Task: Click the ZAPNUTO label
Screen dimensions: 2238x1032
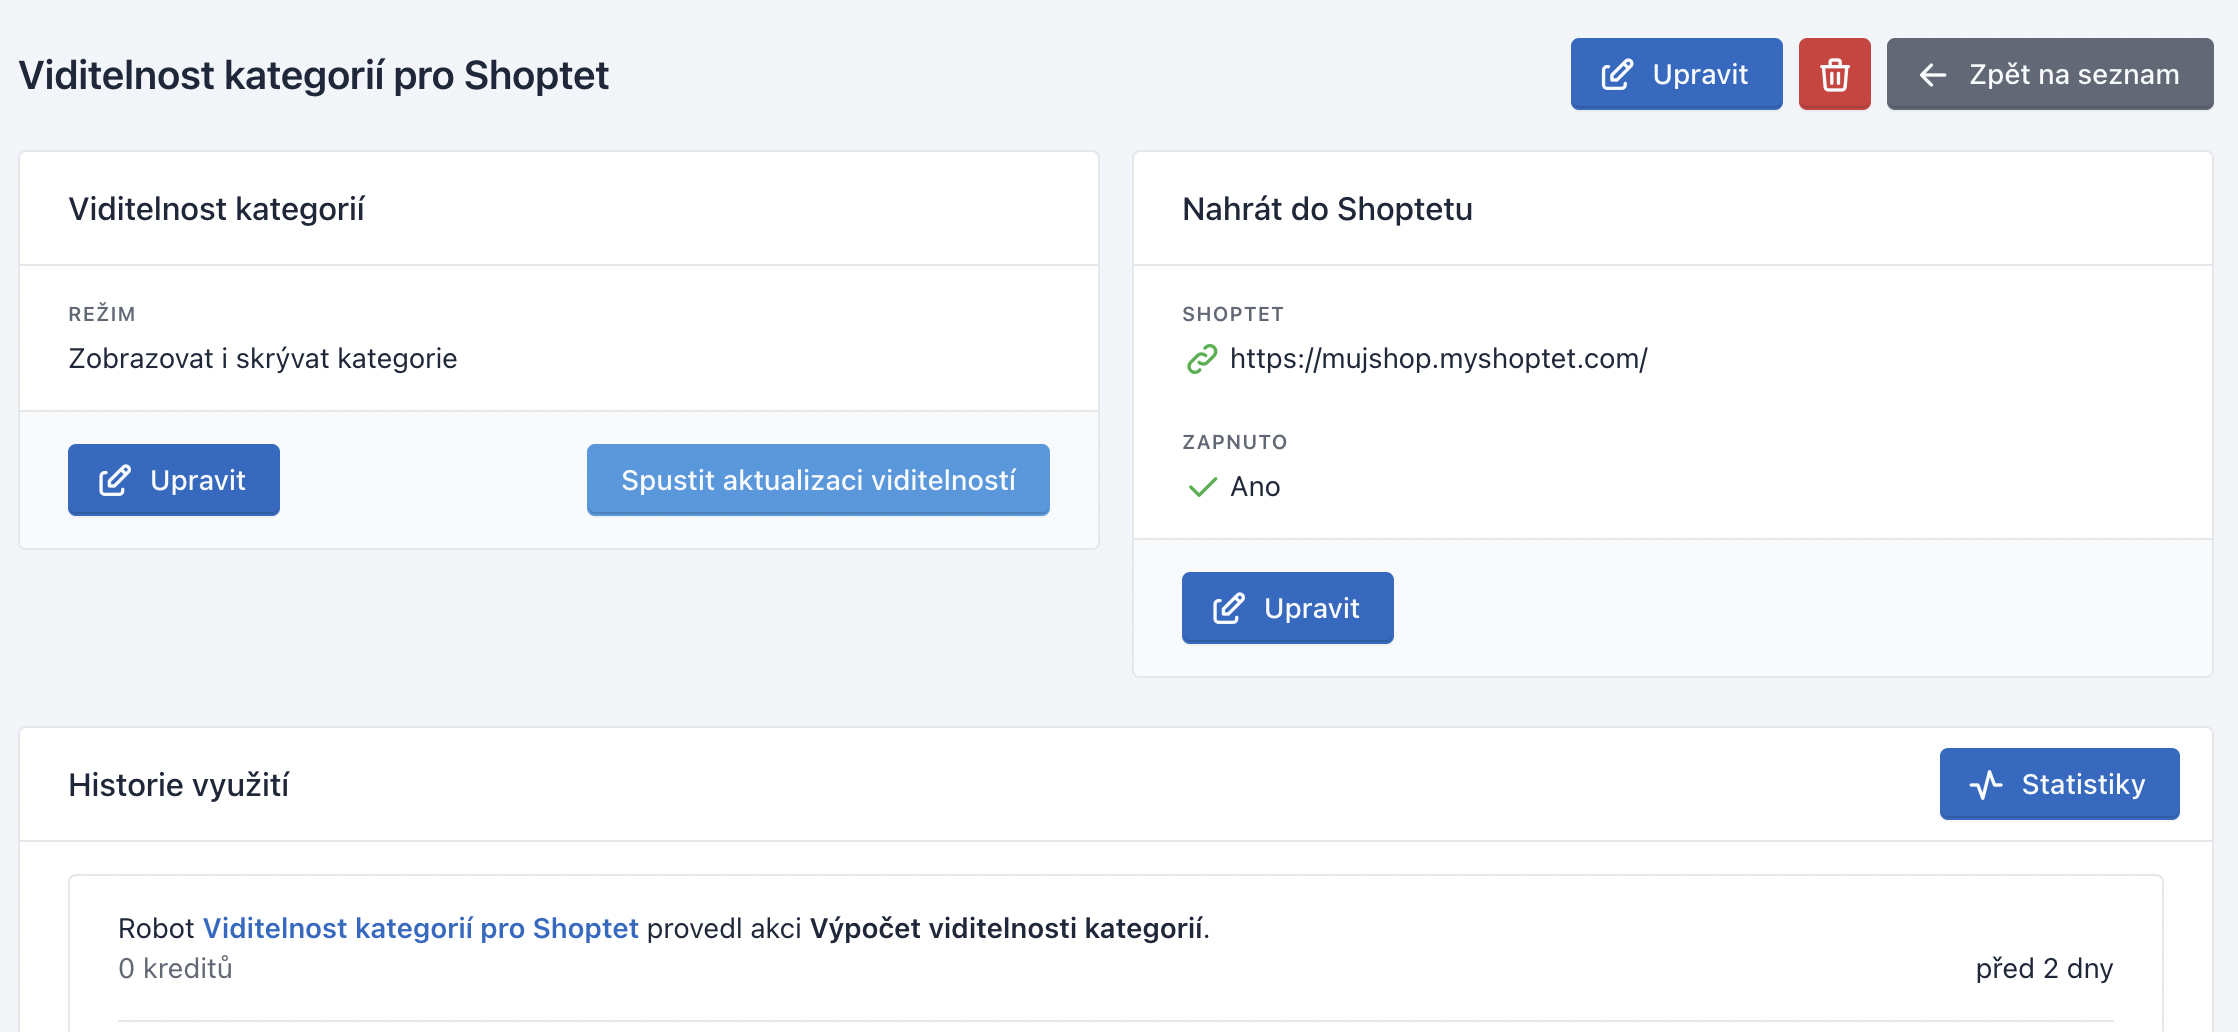Action: pos(1235,442)
